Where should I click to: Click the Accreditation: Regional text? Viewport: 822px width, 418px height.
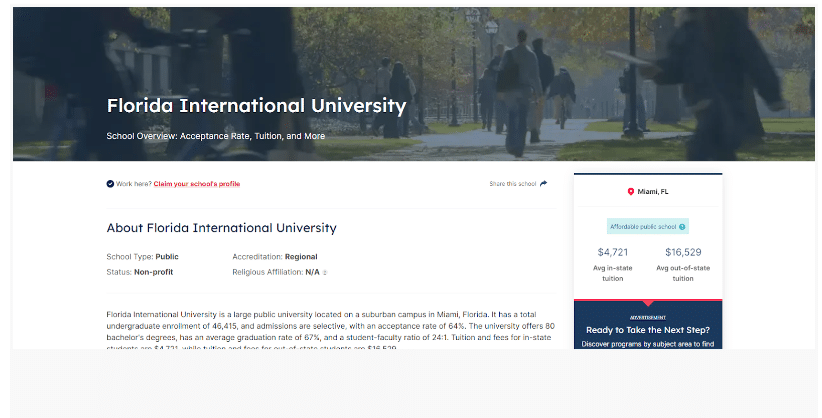(275, 256)
